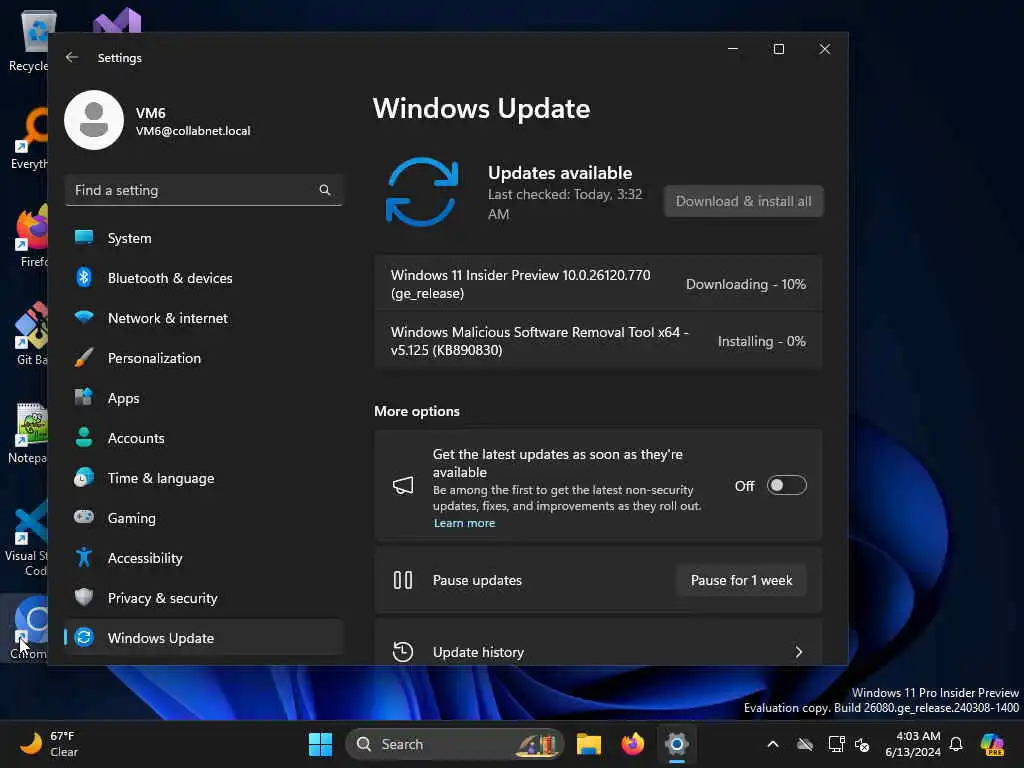This screenshot has width=1024, height=768.
Task: Click the network icon in system tray
Action: coord(836,744)
